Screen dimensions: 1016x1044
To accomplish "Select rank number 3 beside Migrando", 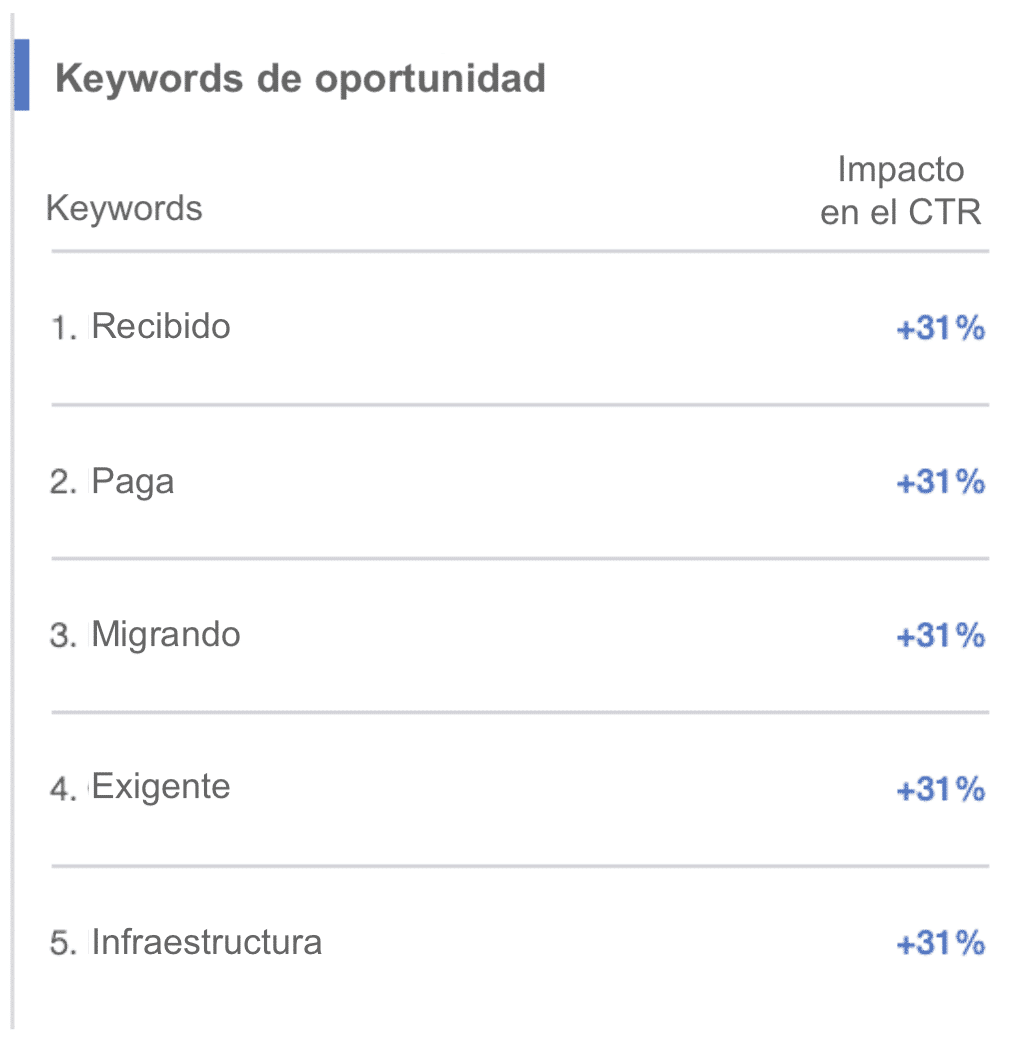I will point(65,636).
